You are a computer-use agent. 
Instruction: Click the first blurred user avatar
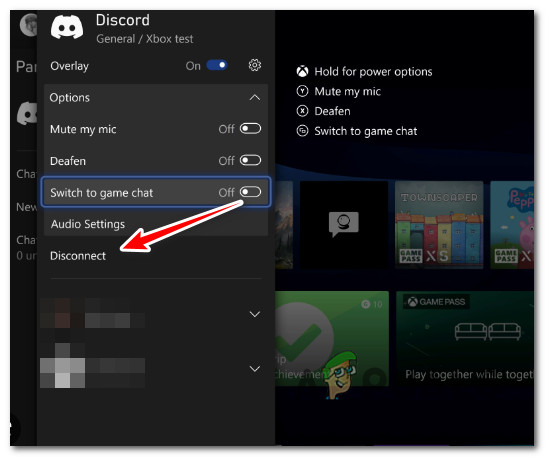pos(63,313)
